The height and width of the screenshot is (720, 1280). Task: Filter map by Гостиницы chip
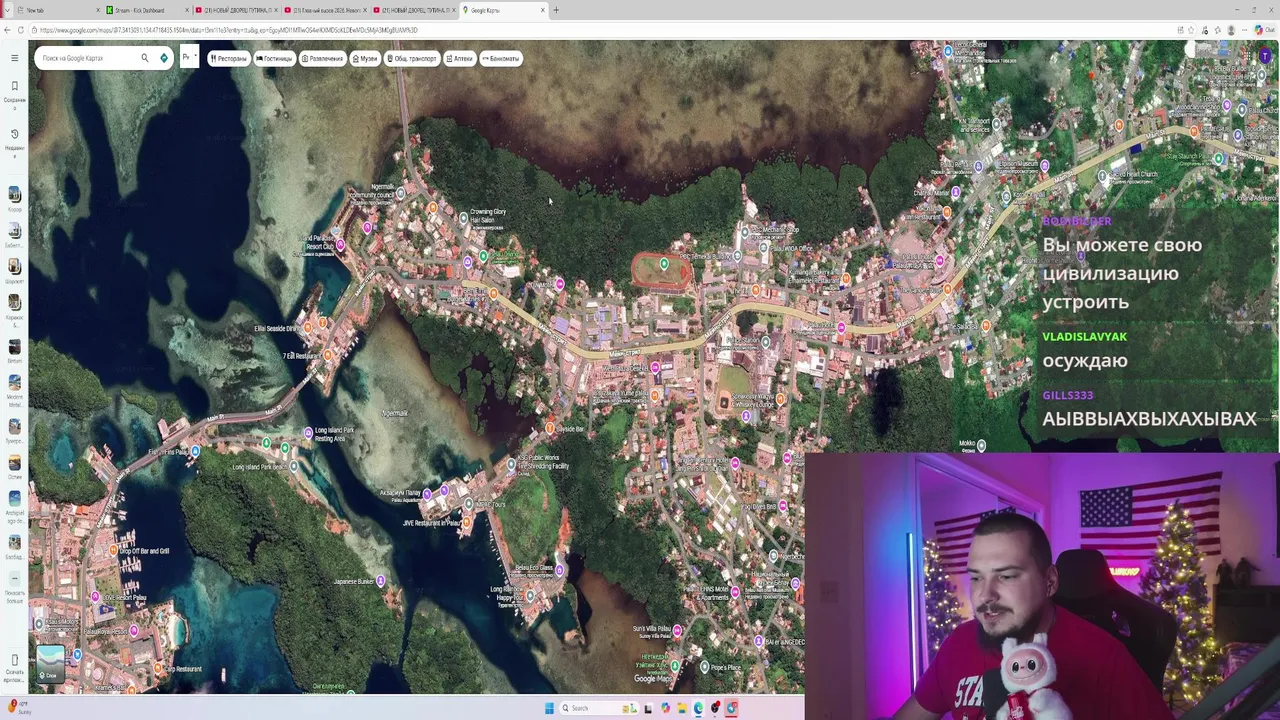pyautogui.click(x=274, y=58)
